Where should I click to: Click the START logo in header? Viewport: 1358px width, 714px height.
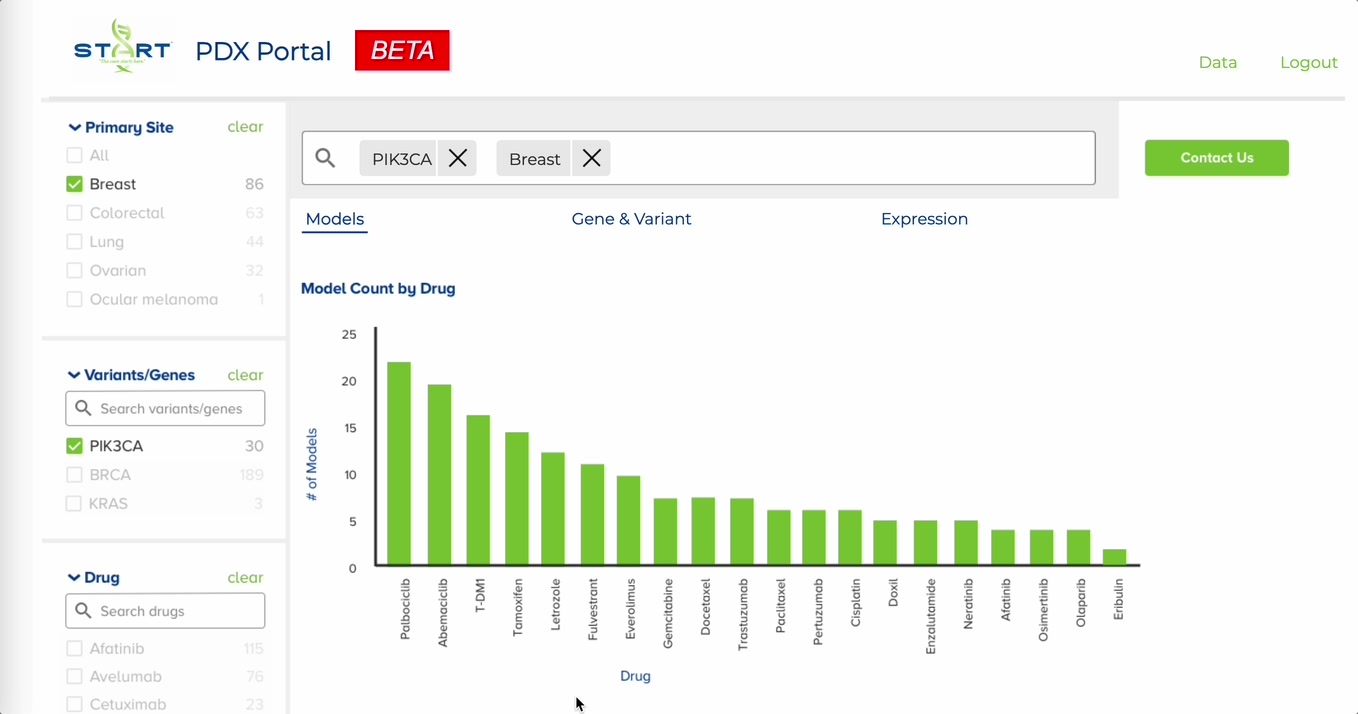click(x=123, y=48)
